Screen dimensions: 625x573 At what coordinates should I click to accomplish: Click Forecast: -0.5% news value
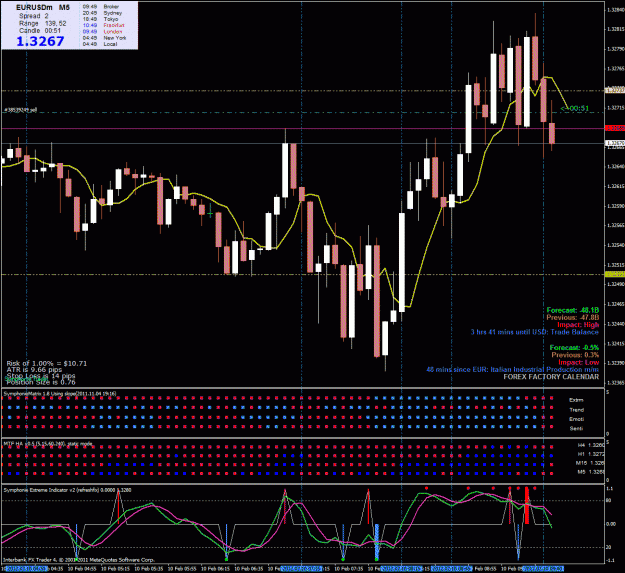(574, 347)
